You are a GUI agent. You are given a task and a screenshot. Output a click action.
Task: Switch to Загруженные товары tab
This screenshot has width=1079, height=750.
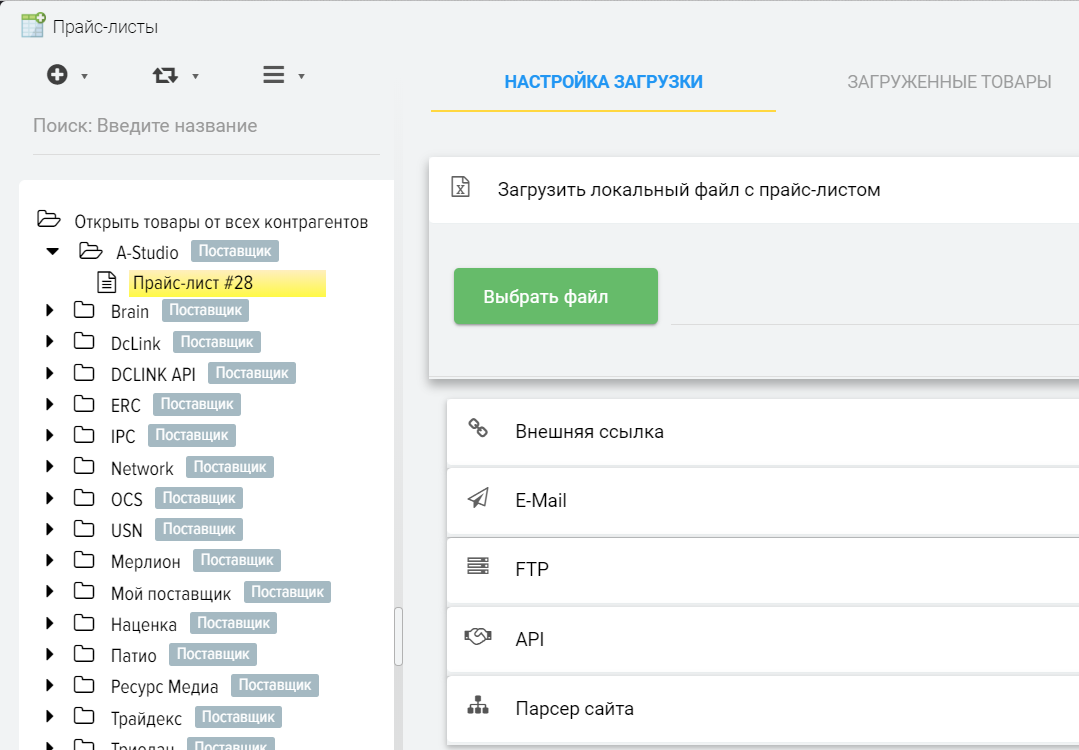tap(949, 82)
